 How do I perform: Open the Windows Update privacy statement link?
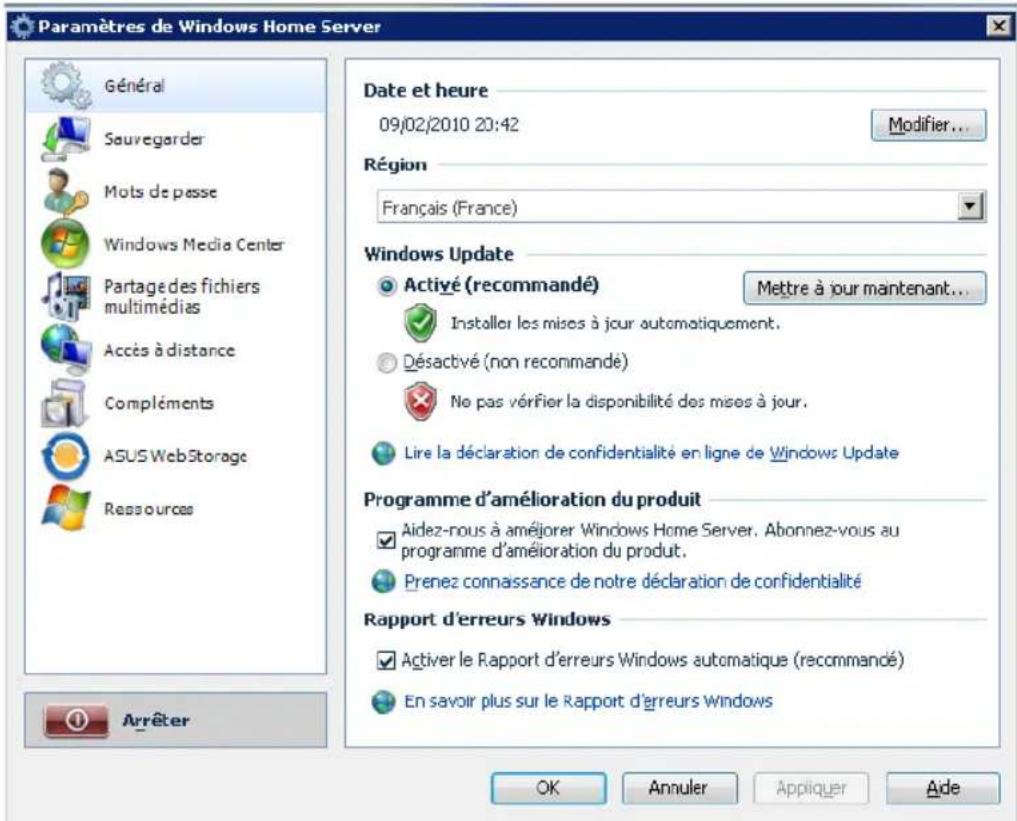[x=651, y=453]
